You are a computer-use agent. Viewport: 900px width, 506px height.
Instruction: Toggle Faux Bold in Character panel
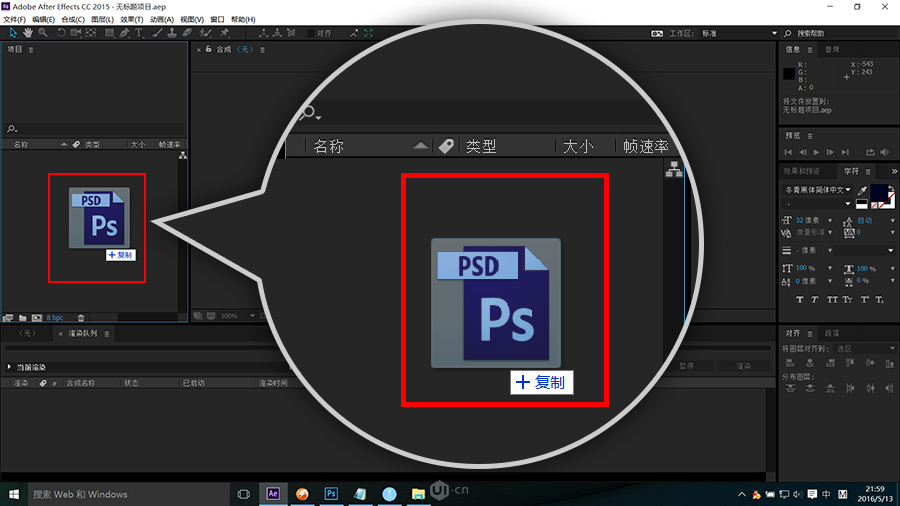800,299
